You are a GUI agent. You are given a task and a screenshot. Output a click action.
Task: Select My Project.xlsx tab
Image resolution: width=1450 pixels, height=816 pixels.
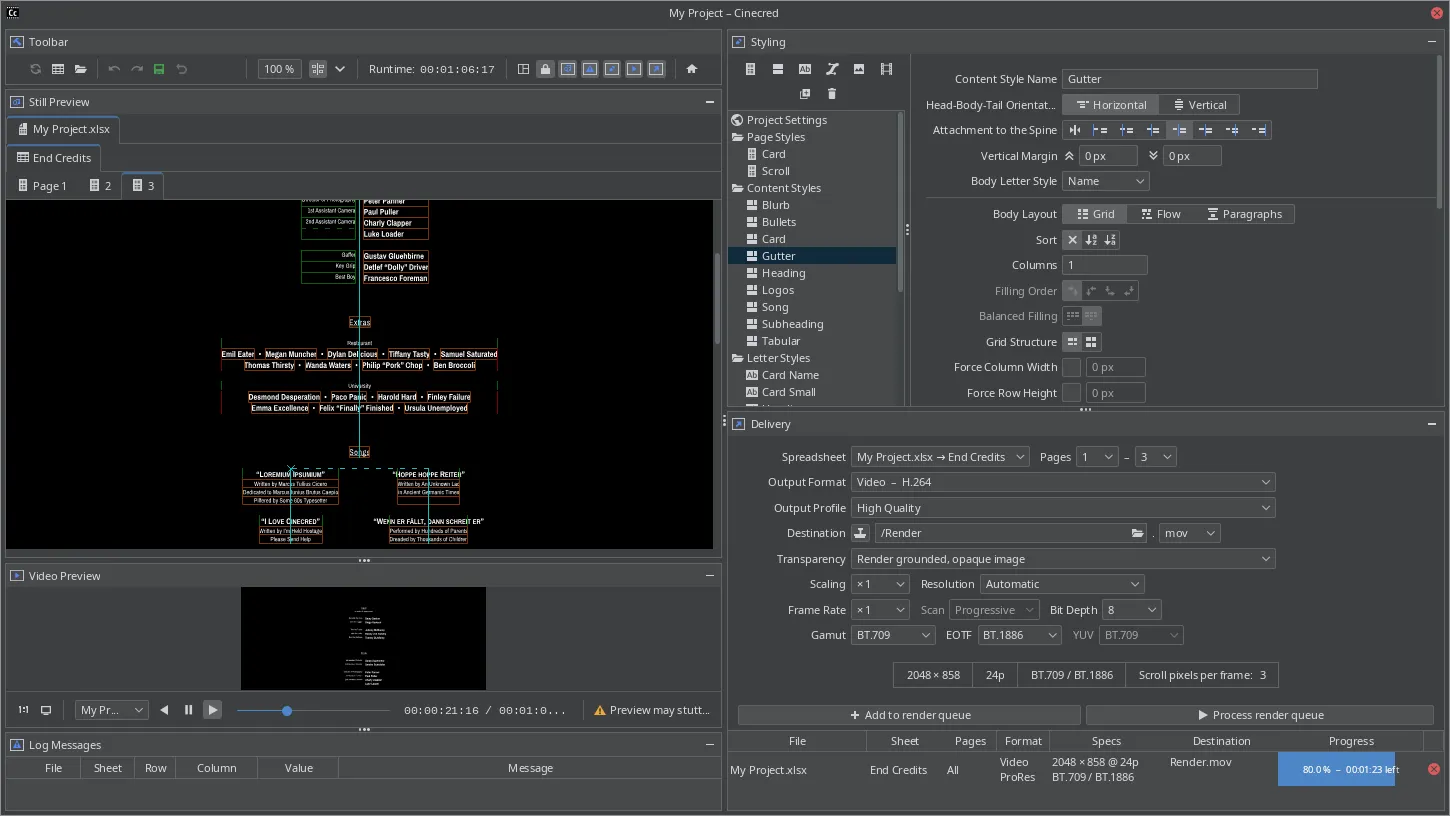(63, 129)
